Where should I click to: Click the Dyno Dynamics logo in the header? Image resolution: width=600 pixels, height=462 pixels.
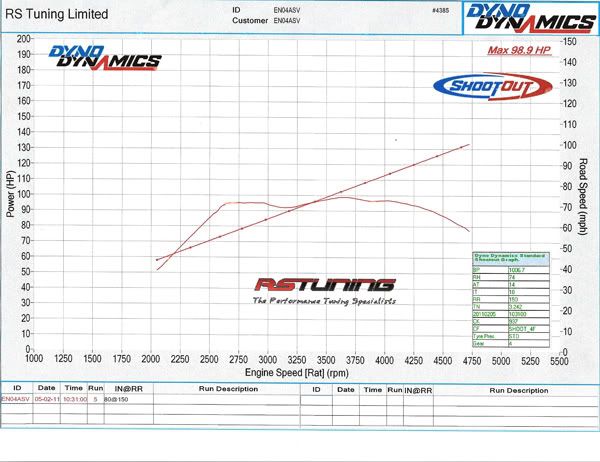pyautogui.click(x=531, y=18)
